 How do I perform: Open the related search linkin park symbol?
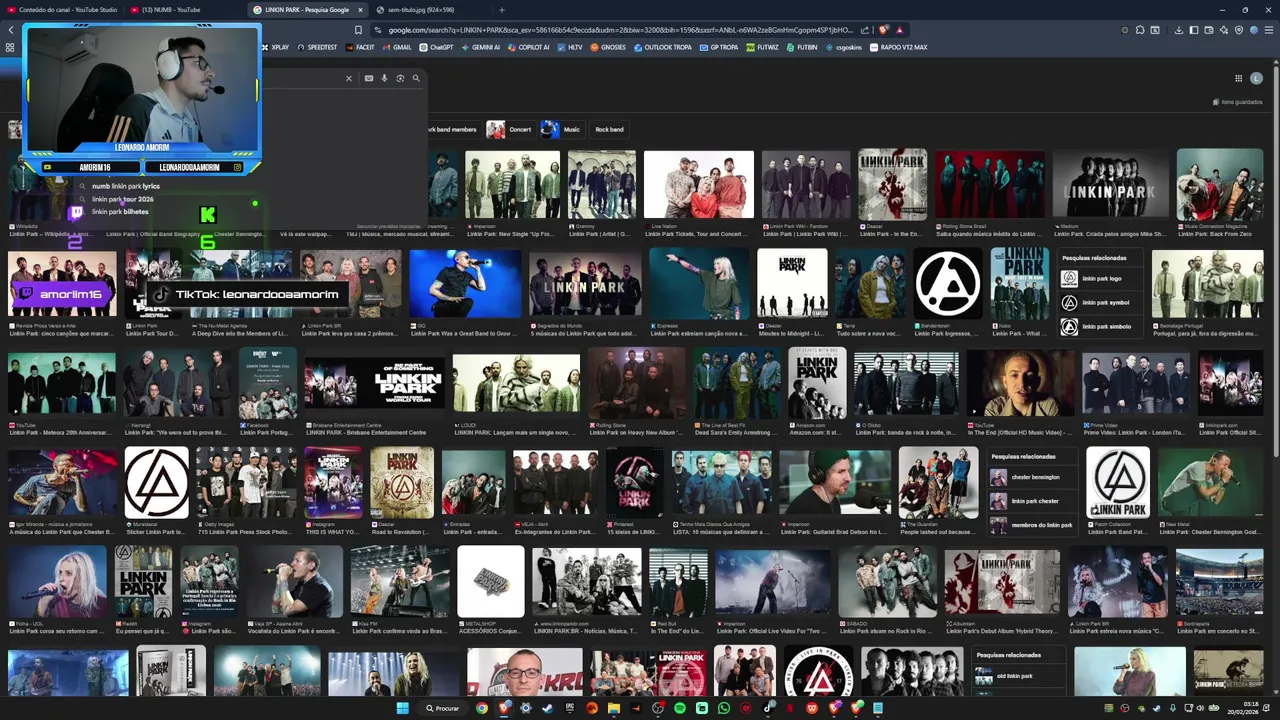1100,302
